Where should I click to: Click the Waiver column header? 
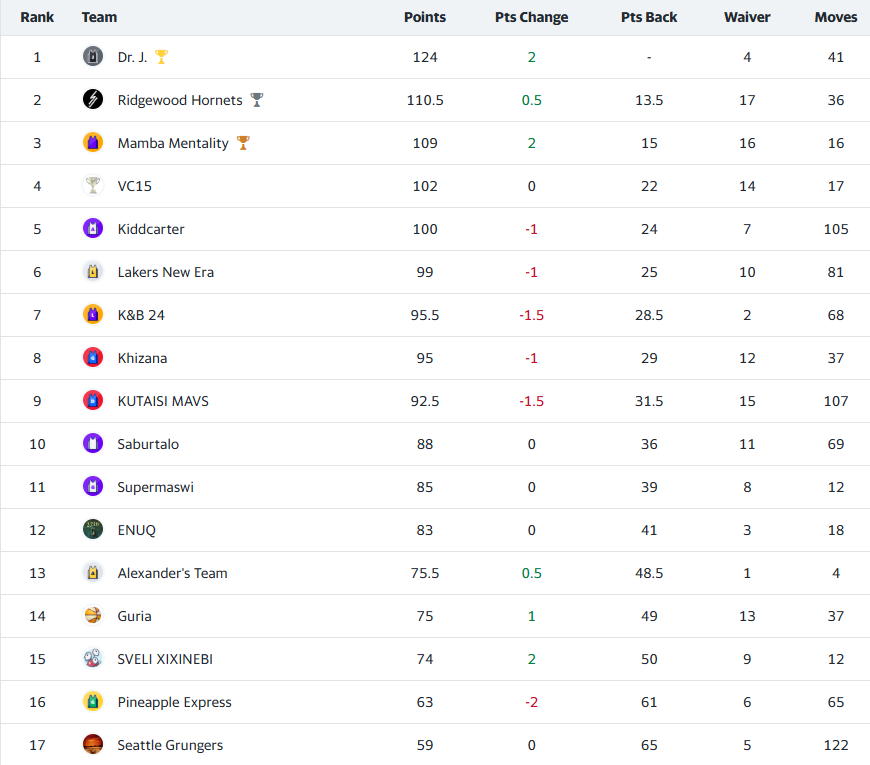[x=747, y=17]
